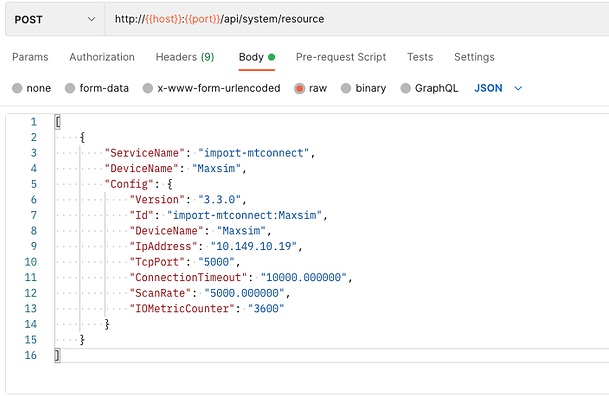Switch to the Params tab
609x396 pixels.
click(30, 57)
